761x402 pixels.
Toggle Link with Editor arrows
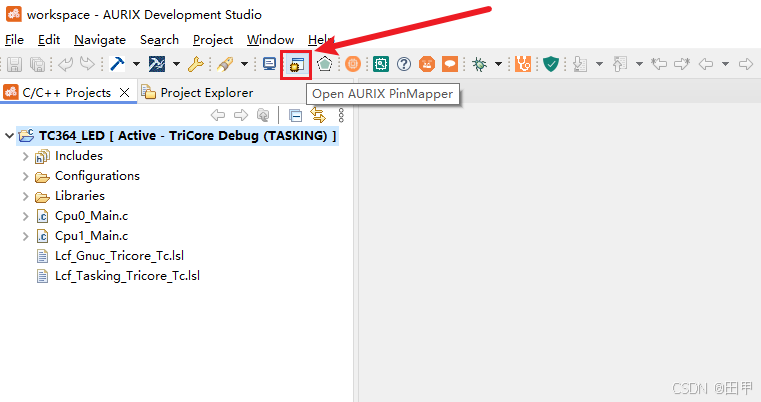pyautogui.click(x=318, y=115)
